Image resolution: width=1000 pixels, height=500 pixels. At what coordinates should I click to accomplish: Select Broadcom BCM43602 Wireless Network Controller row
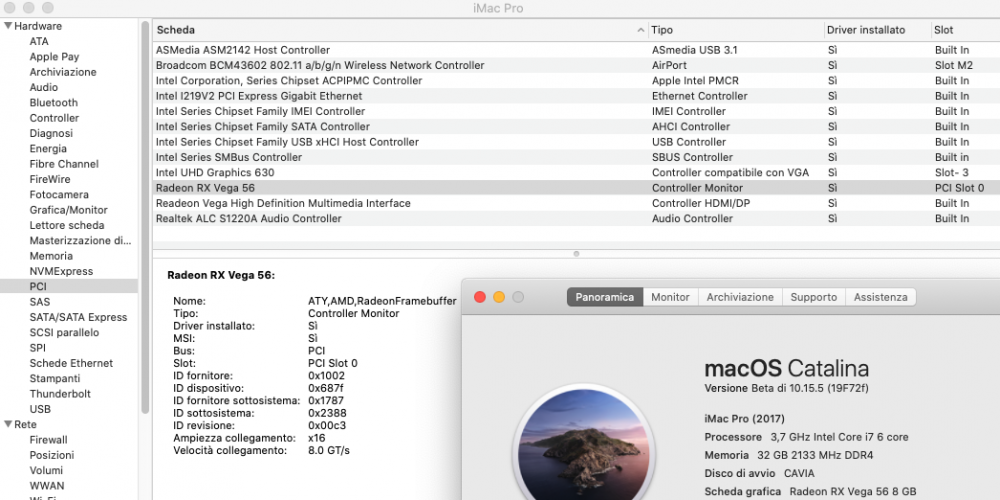pyautogui.click(x=576, y=65)
